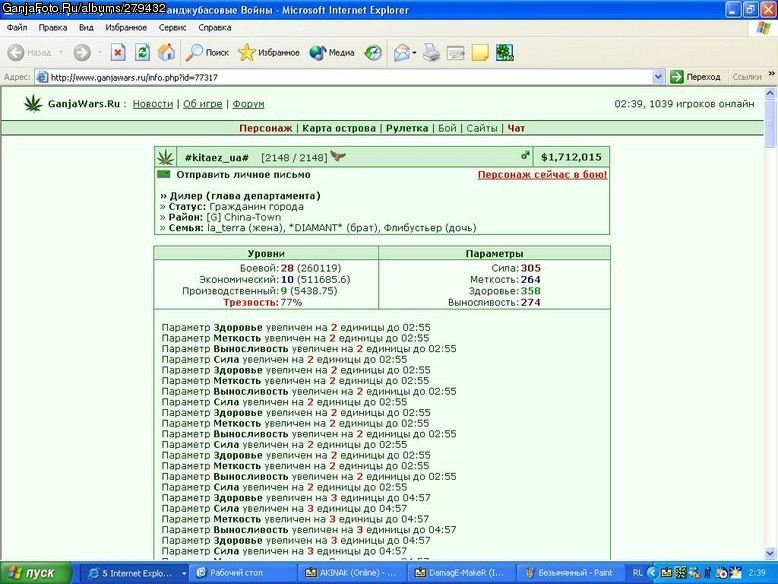The width and height of the screenshot is (778, 584).
Task: Open the Карта острова navigation link
Action: coord(339,128)
